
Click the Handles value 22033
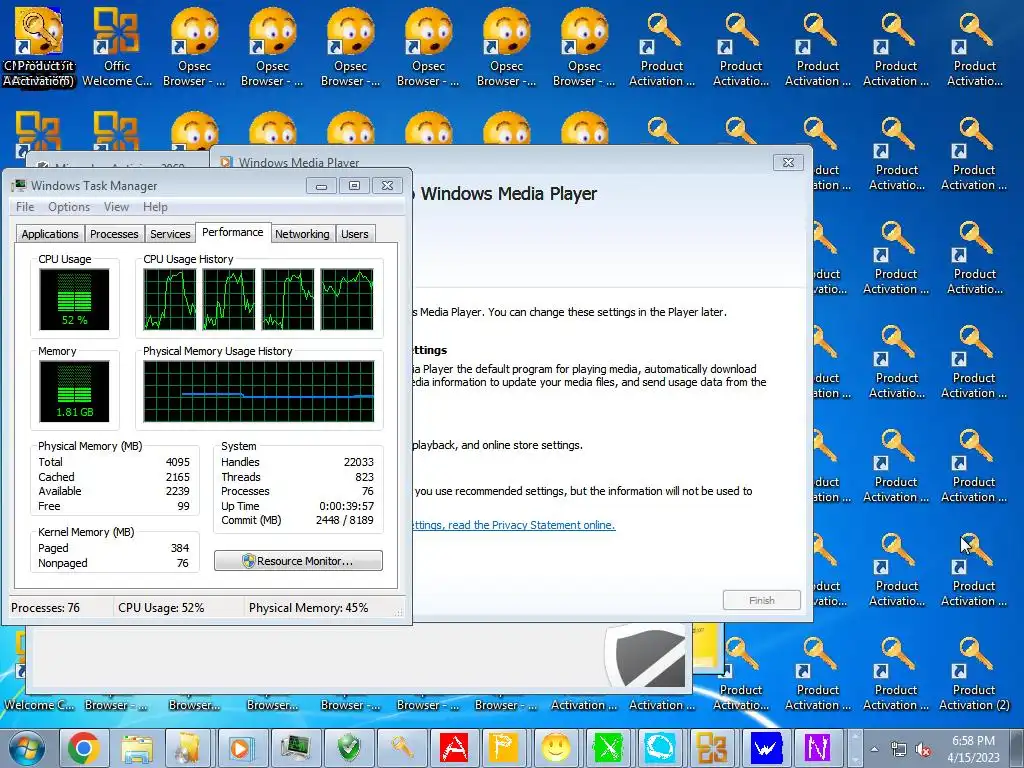coord(359,462)
